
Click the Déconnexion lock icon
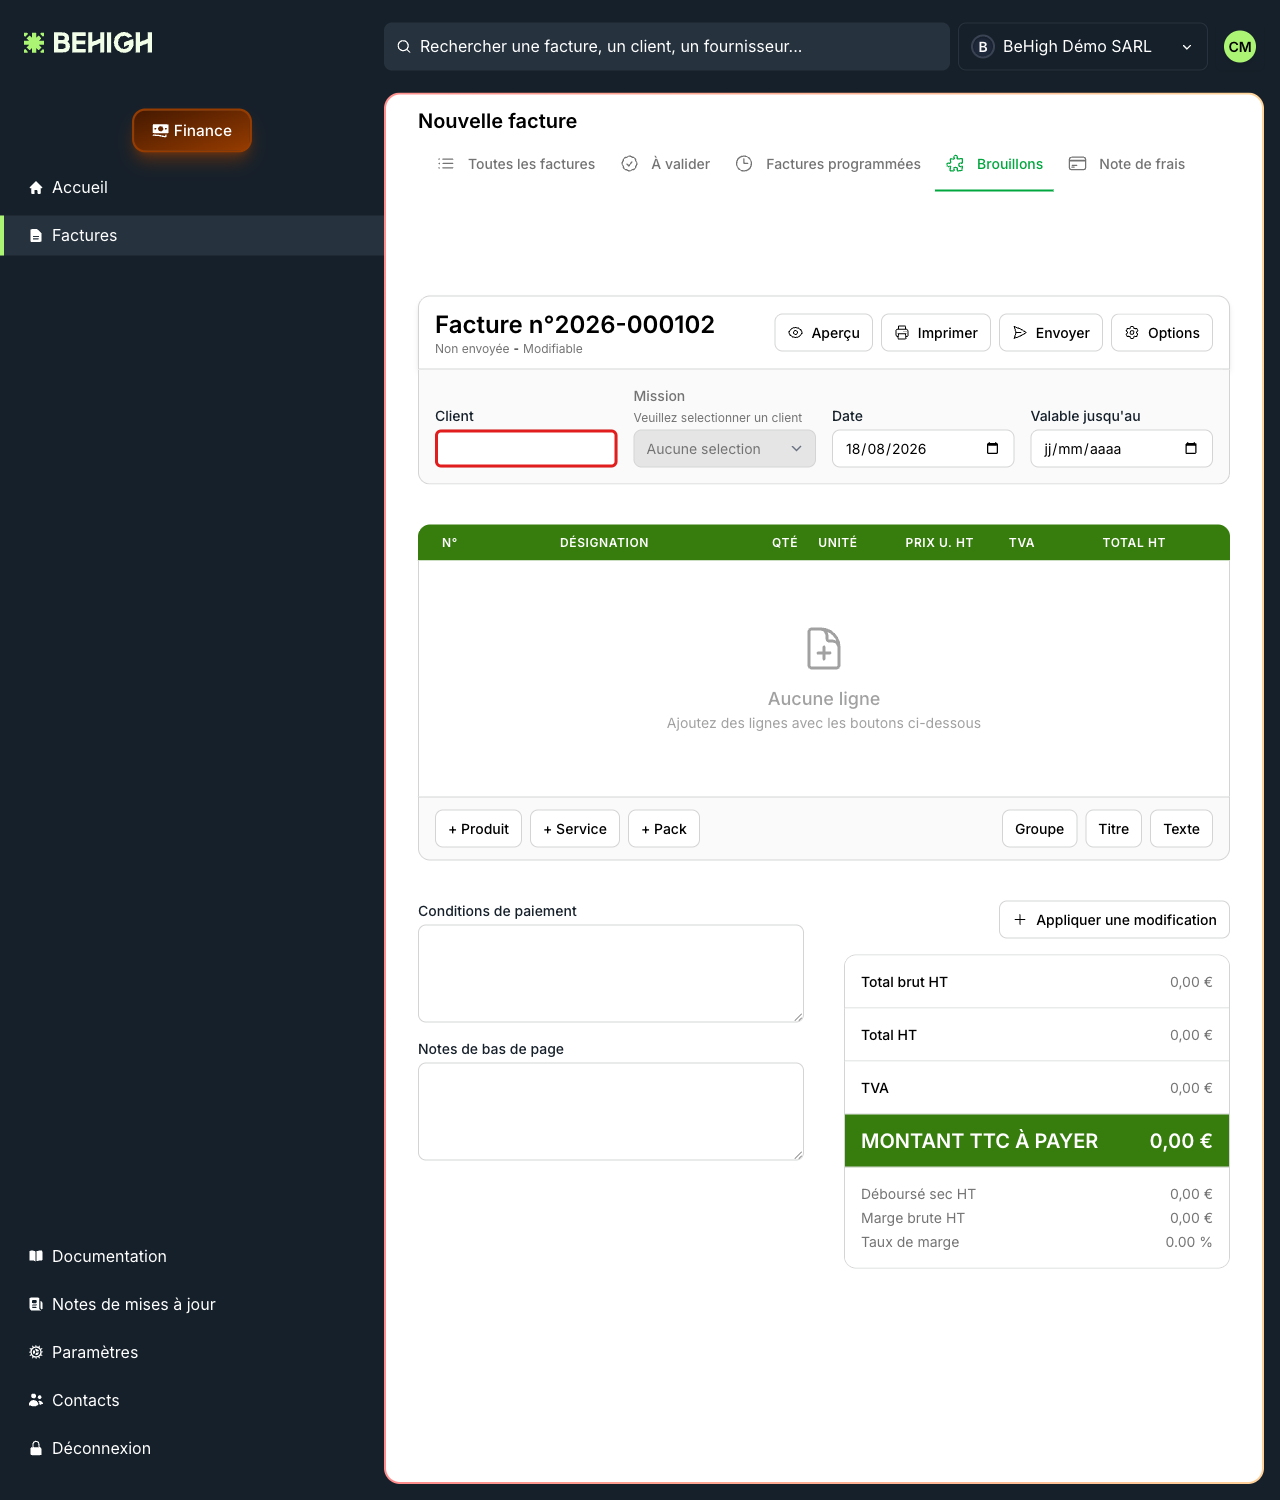(36, 1448)
